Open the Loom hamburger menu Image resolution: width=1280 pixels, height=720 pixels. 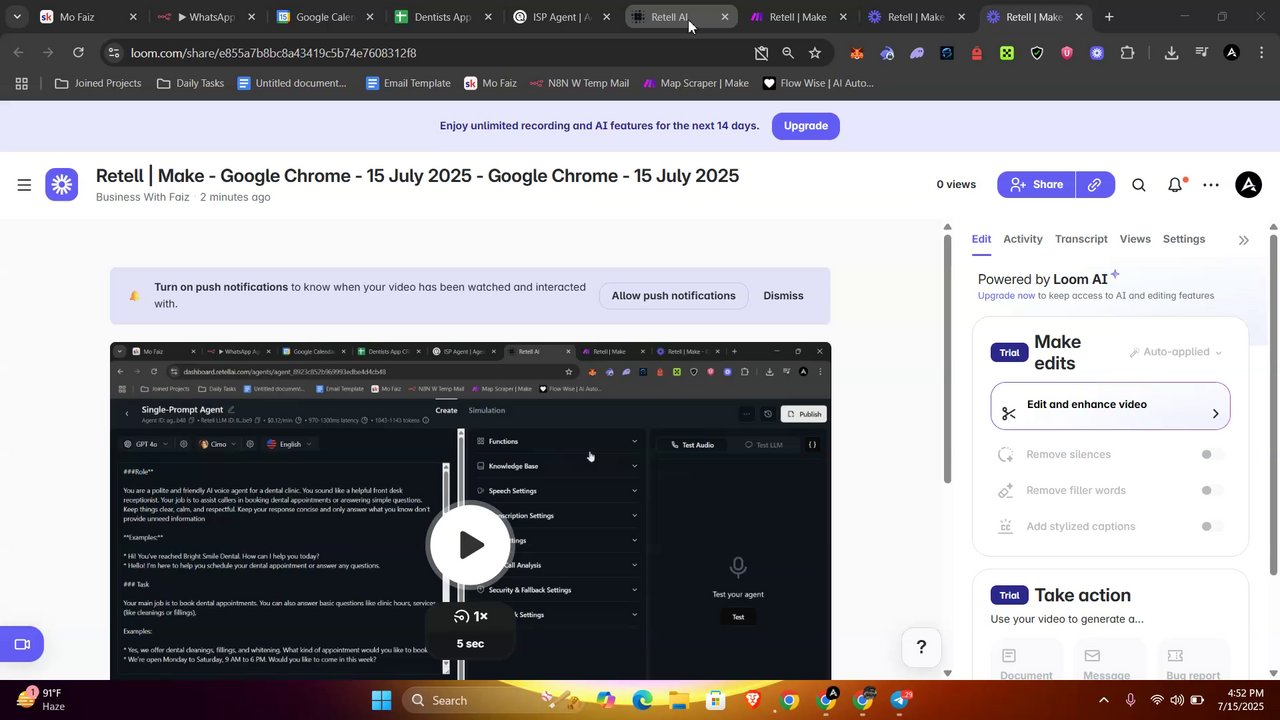pyautogui.click(x=24, y=185)
